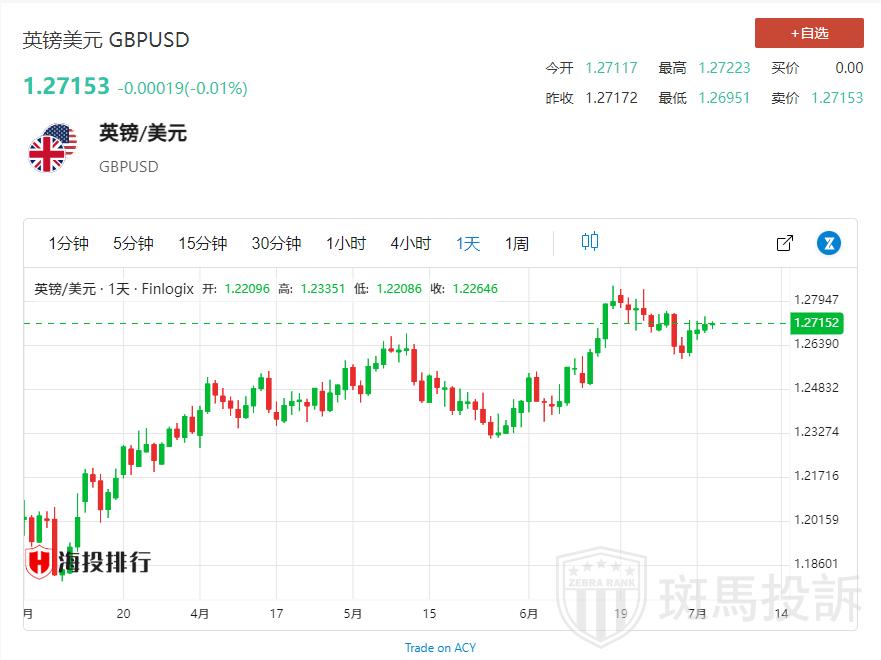The height and width of the screenshot is (660, 881).
Task: Click 最低 value 1.26951
Action: (x=724, y=98)
